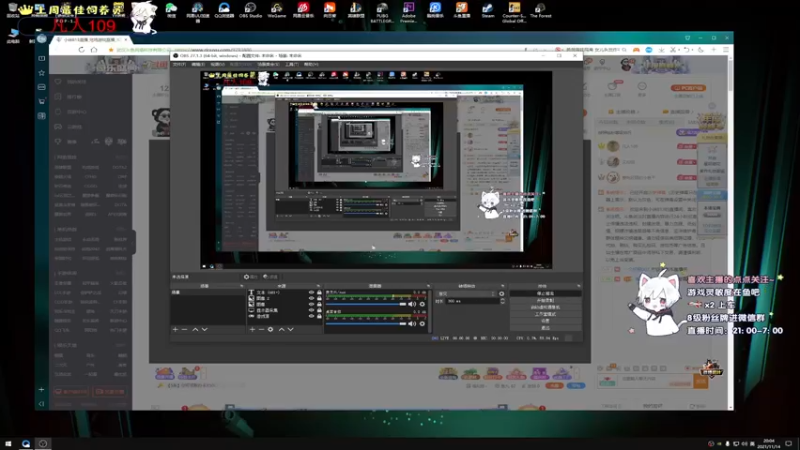
Task: Toggle lock on Image 2 source
Action: click(x=319, y=298)
